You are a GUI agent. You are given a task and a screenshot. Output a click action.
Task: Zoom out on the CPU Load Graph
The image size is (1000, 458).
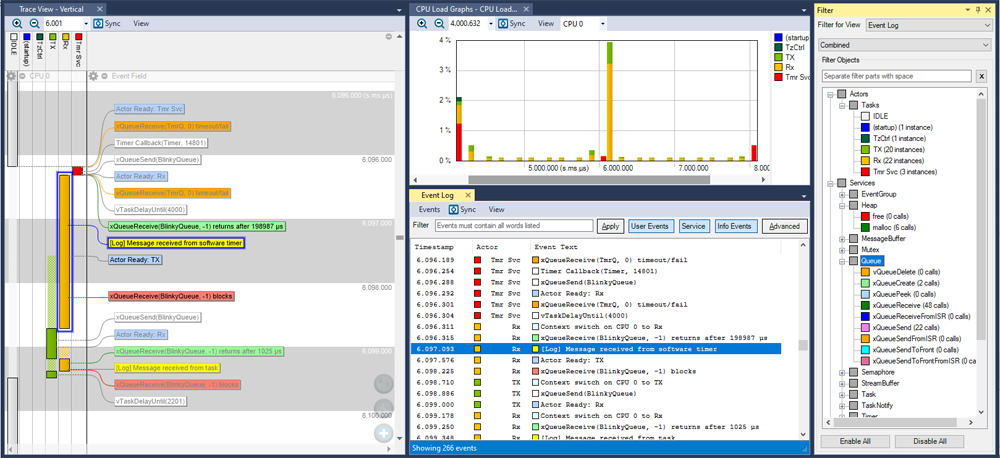pos(441,23)
